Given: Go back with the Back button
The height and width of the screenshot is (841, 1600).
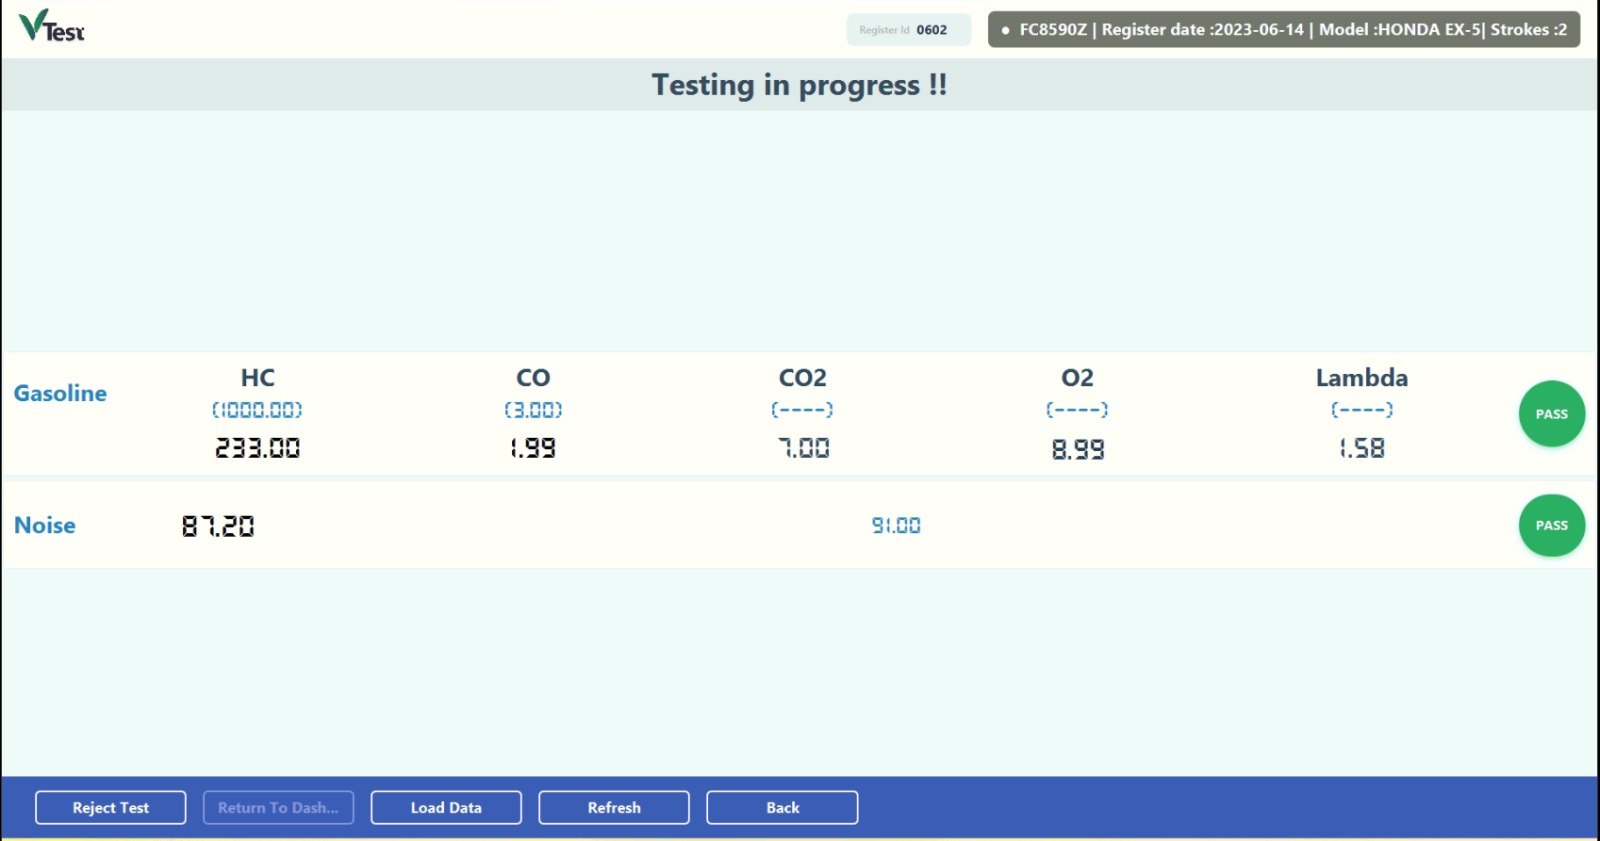Looking at the screenshot, I should pyautogui.click(x=782, y=808).
